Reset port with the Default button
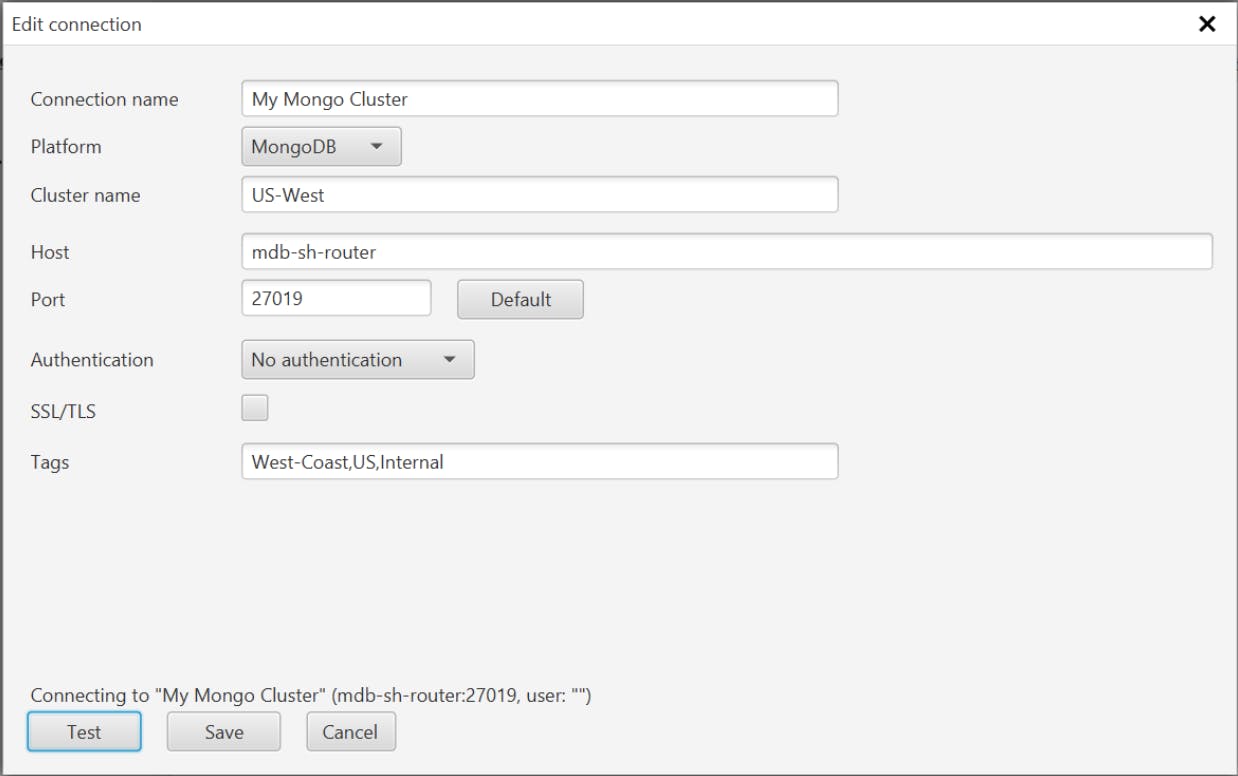Image resolution: width=1238 pixels, height=776 pixels. tap(520, 300)
